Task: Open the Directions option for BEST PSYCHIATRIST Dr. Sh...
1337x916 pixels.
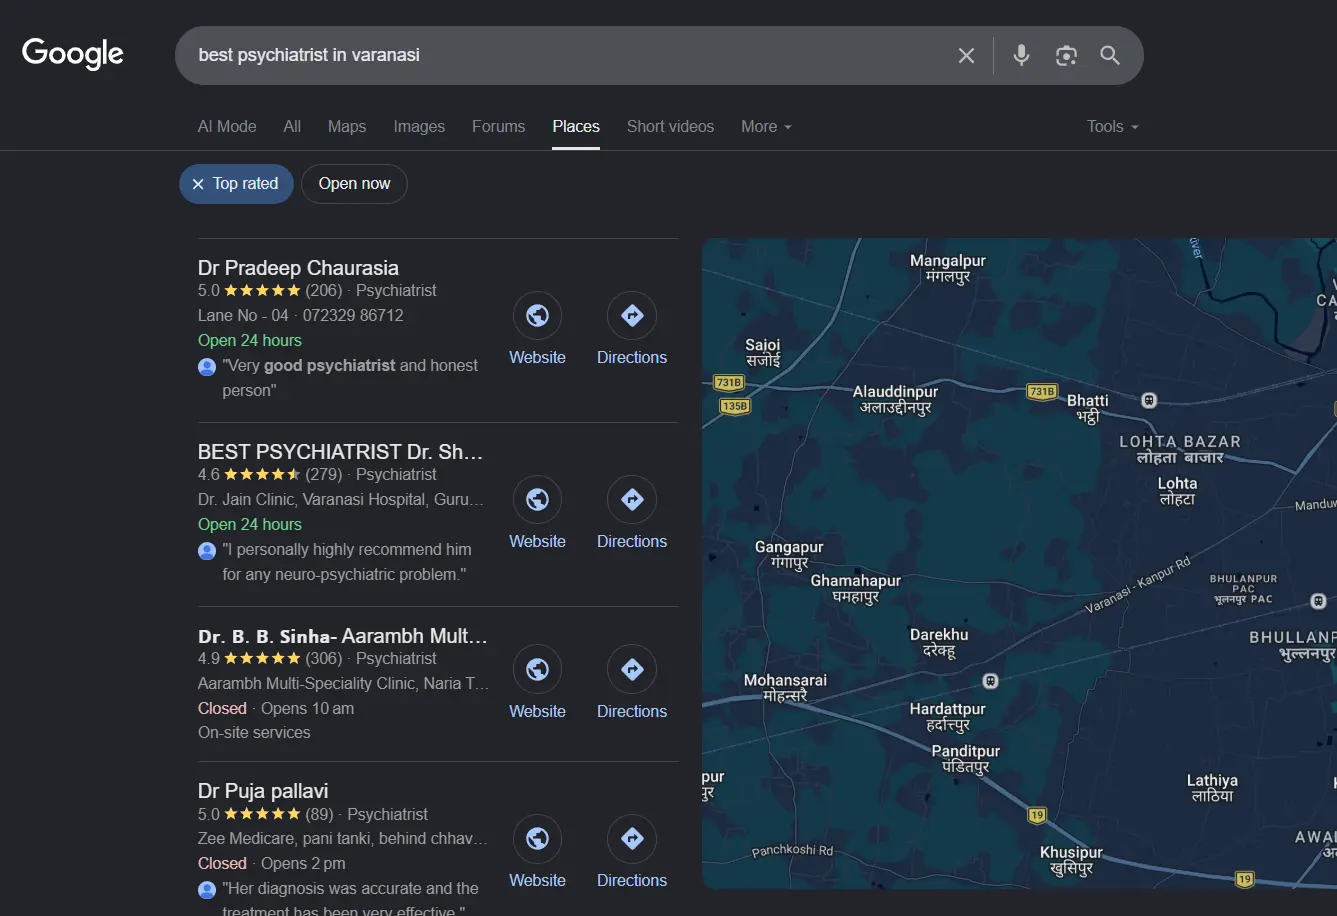Action: click(x=631, y=498)
